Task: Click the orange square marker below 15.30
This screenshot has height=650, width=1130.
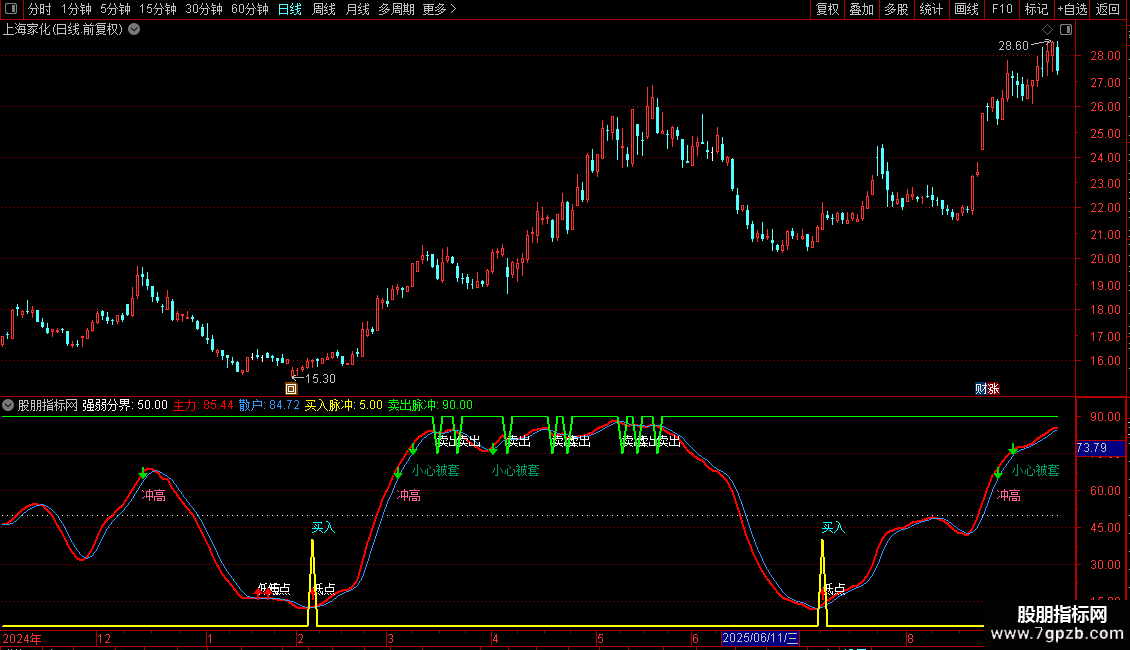Action: 291,388
